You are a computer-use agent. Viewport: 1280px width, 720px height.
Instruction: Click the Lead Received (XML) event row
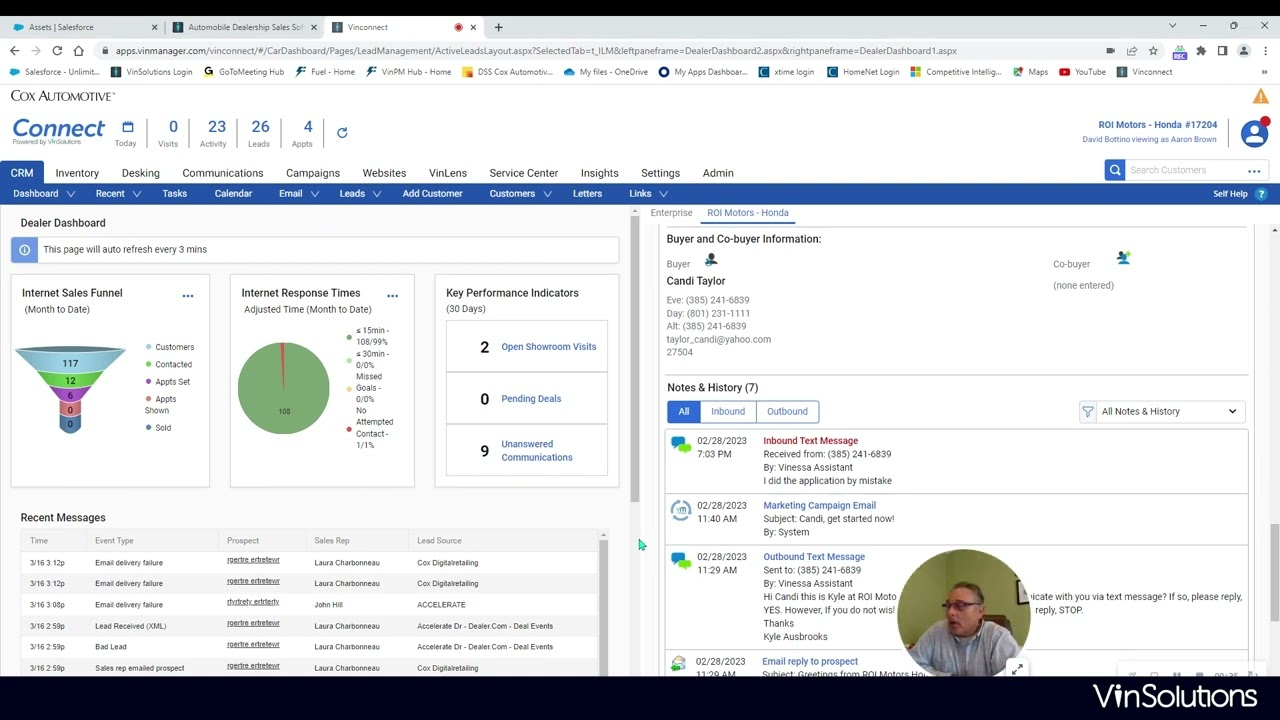(x=310, y=626)
